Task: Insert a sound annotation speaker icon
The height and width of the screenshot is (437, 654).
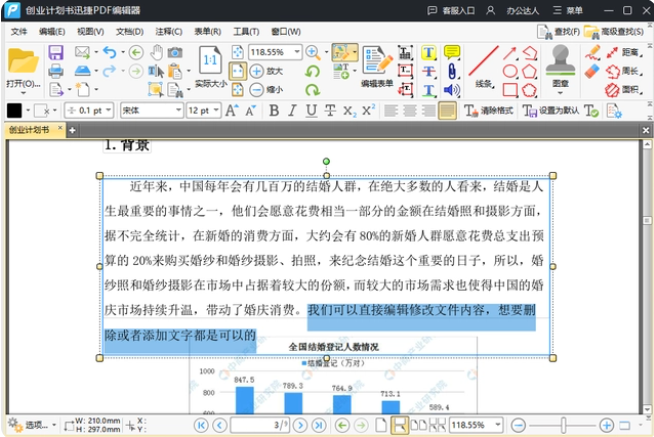Action: (x=452, y=90)
